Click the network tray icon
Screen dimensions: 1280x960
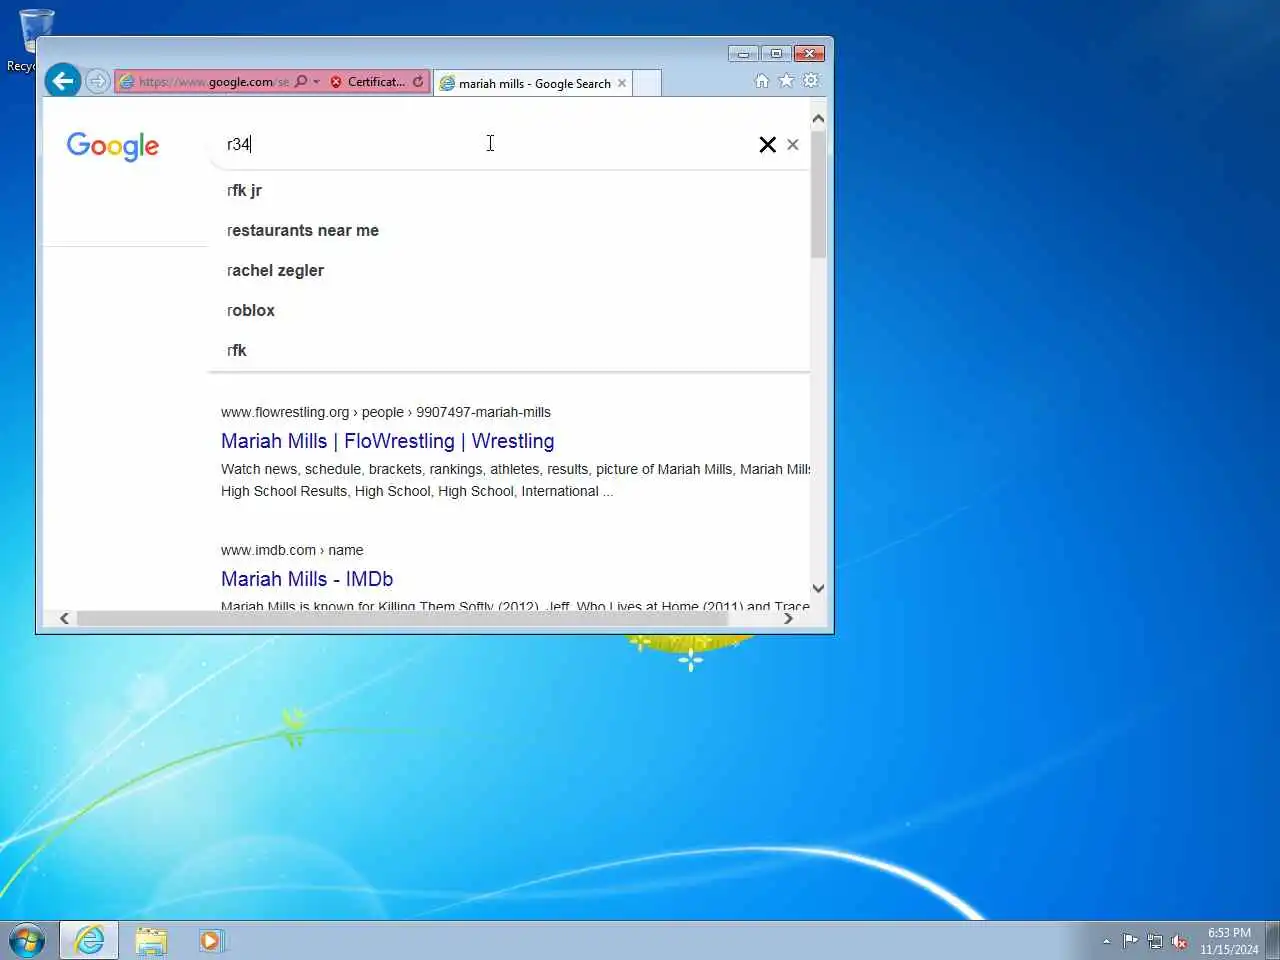pyautogui.click(x=1155, y=941)
